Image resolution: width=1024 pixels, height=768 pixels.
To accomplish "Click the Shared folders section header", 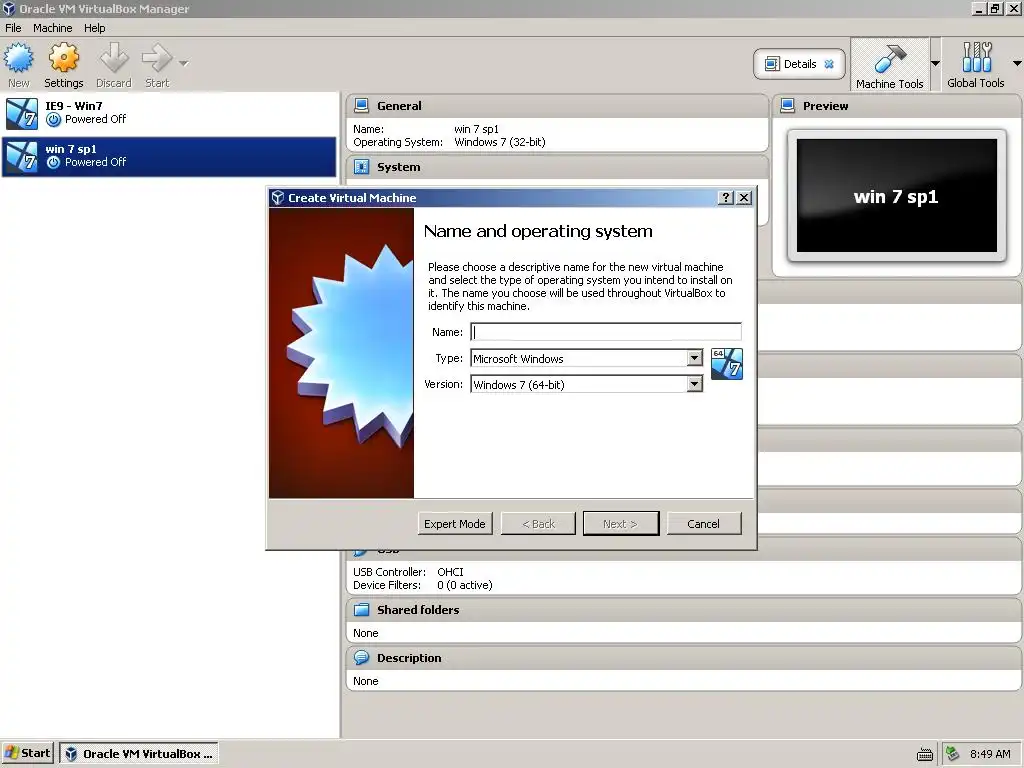I will (684, 610).
